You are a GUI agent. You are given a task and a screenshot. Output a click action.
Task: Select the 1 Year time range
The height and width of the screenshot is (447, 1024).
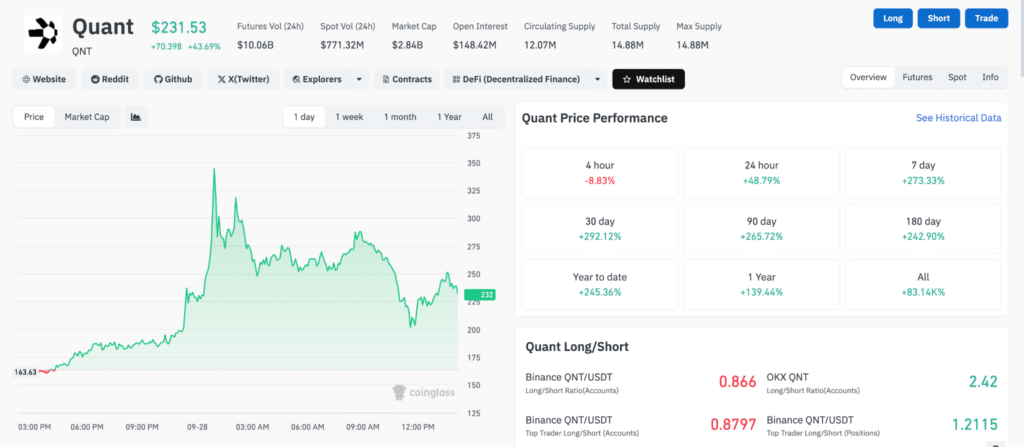coord(449,117)
